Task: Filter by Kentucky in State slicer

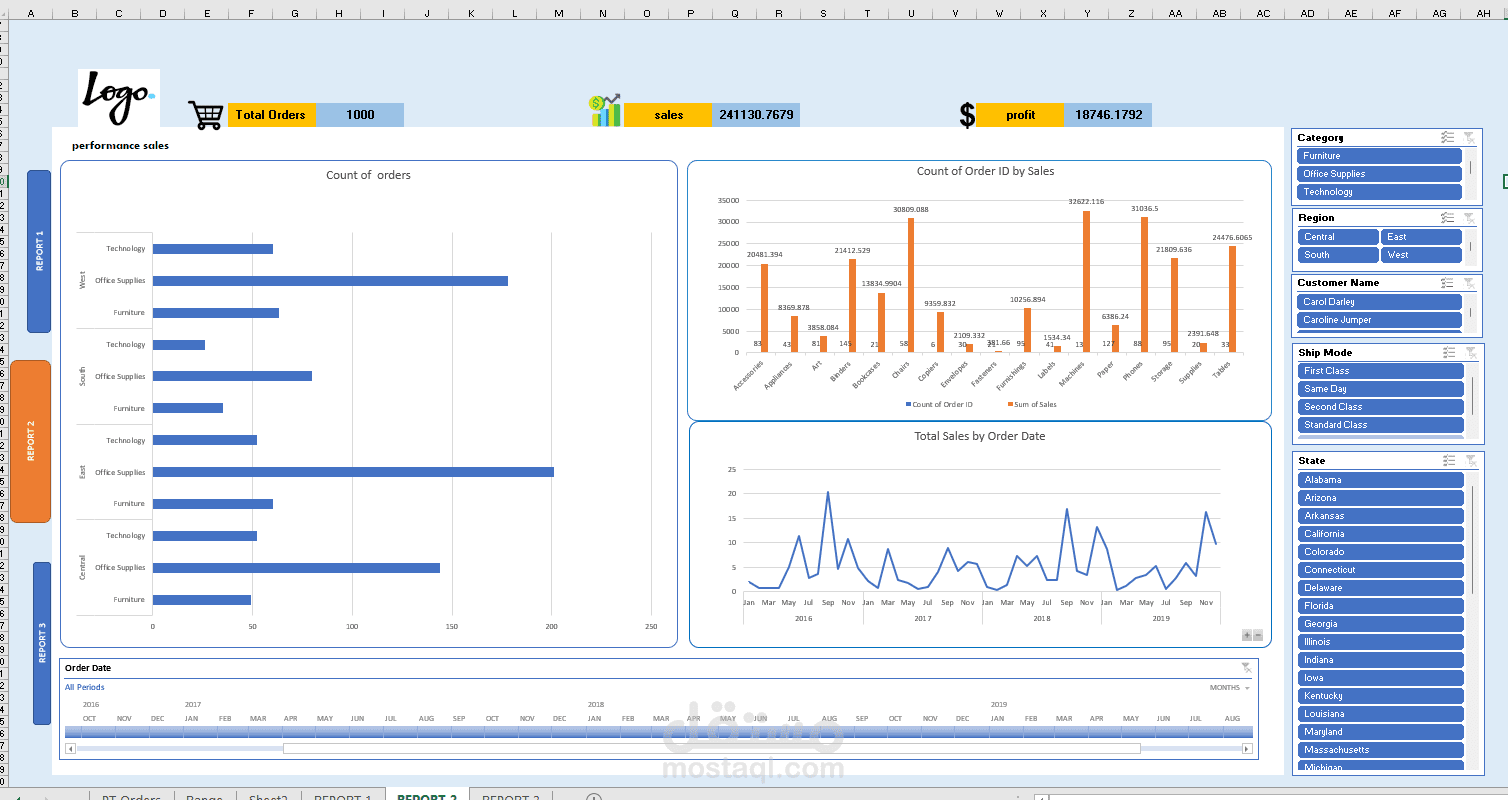Action: pos(1380,696)
